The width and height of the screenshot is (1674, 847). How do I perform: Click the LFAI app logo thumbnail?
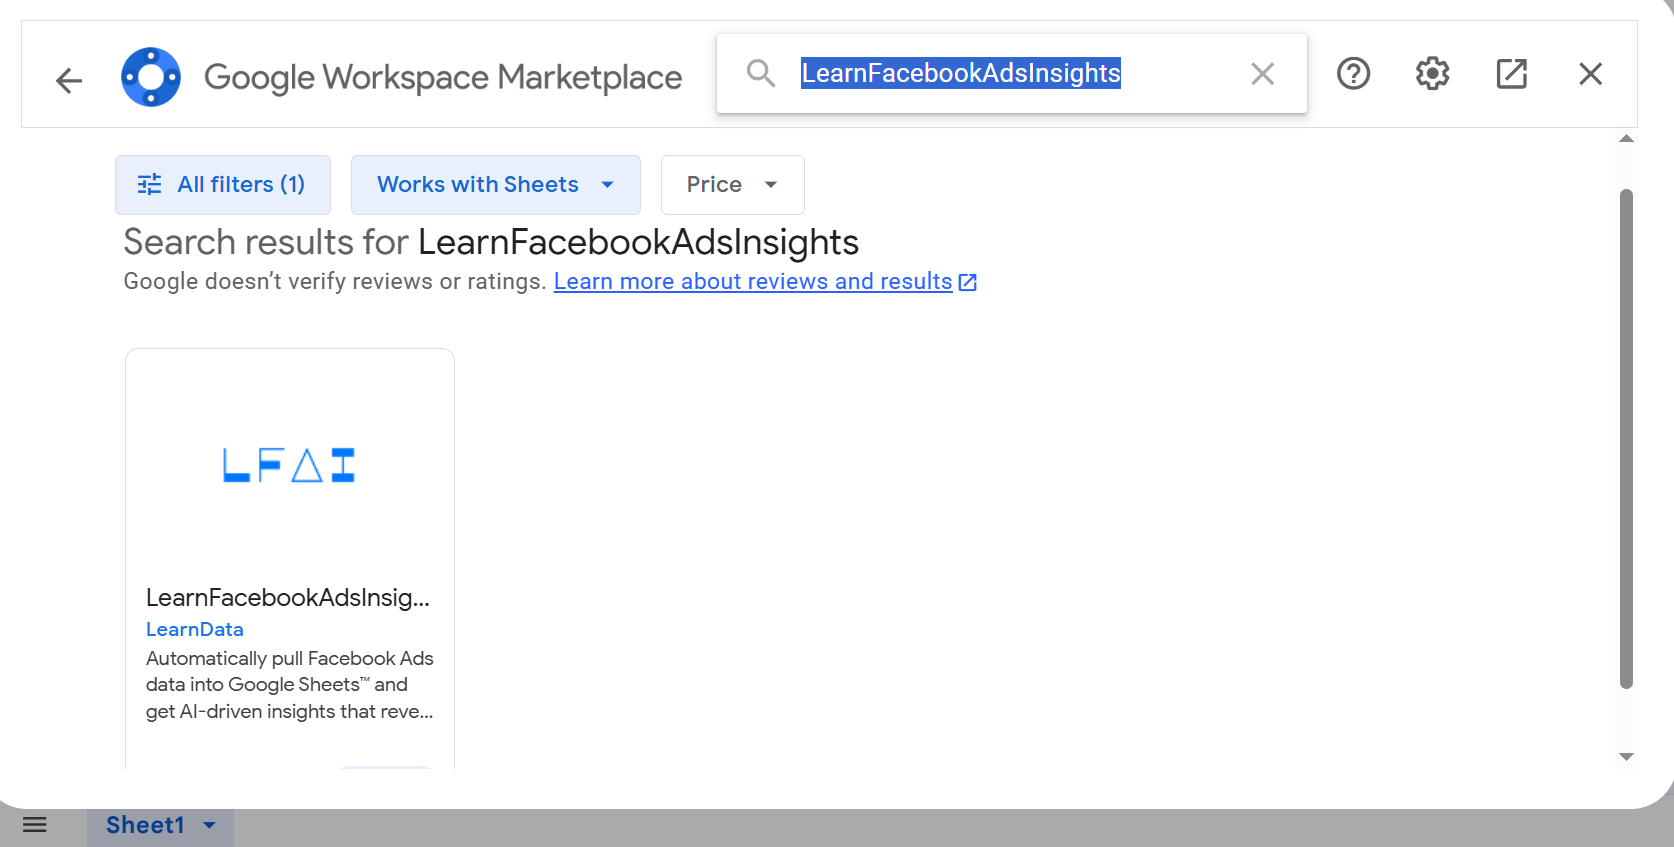coord(289,465)
